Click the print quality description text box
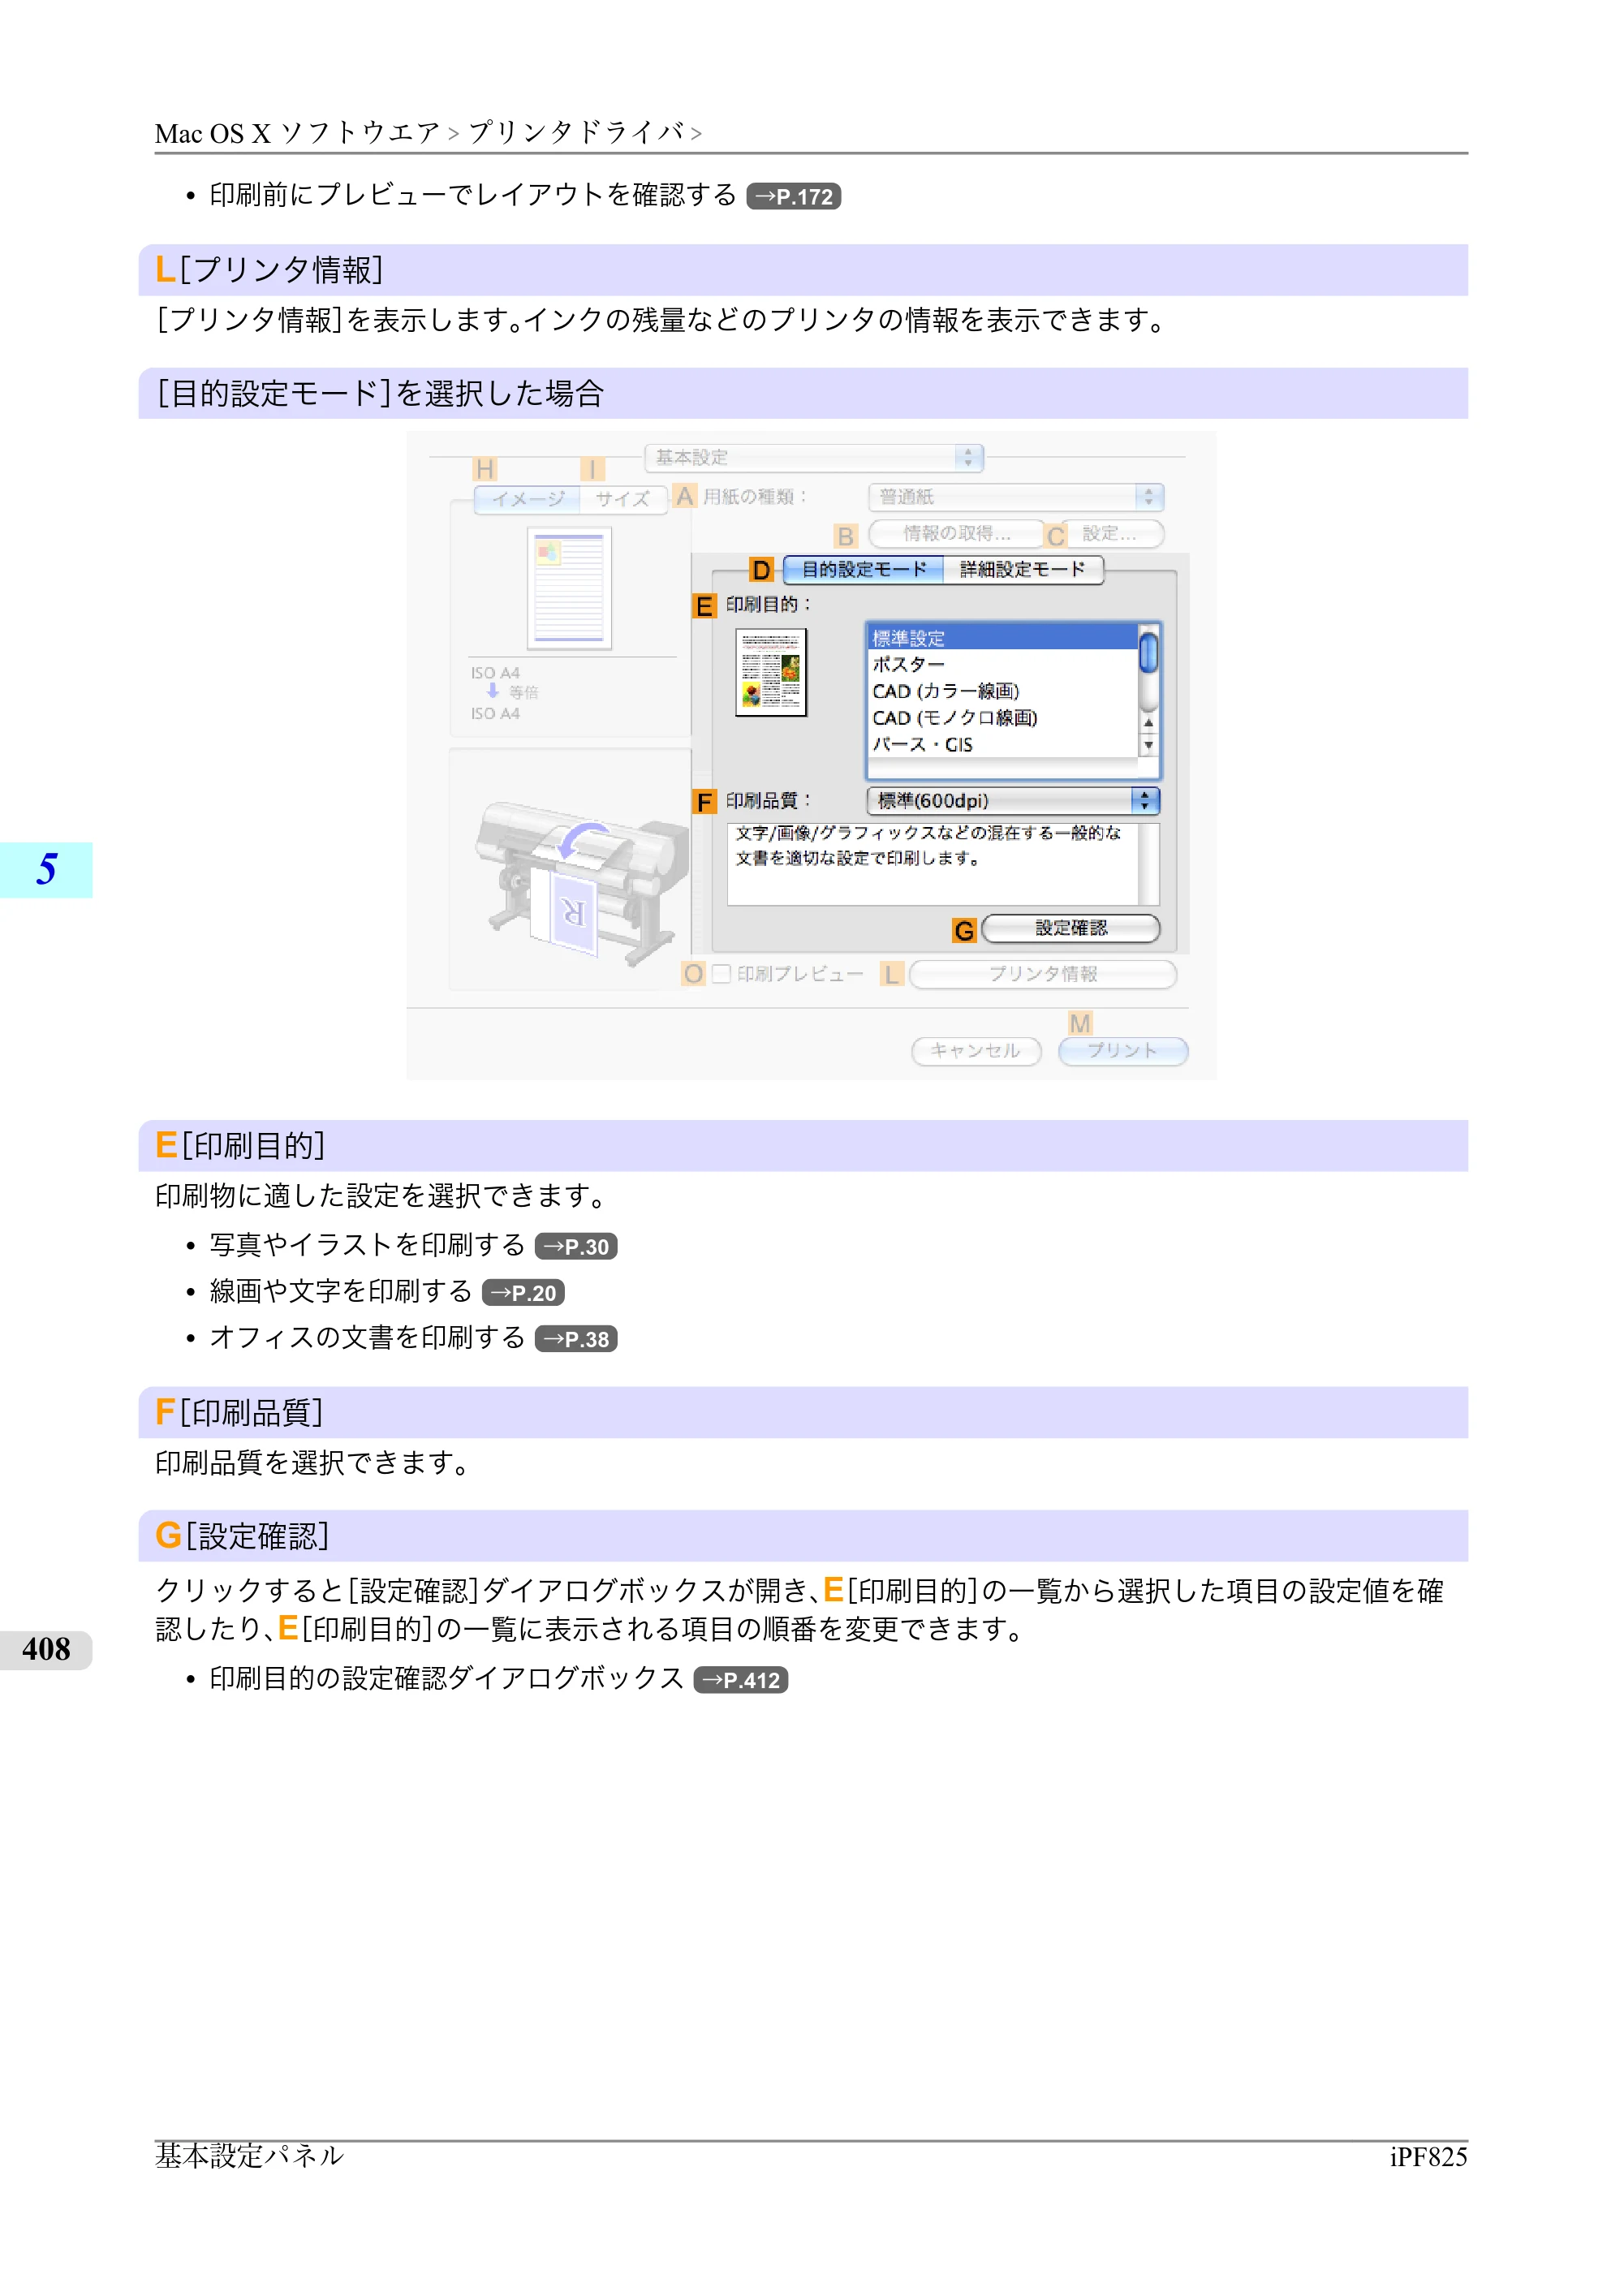 point(943,865)
